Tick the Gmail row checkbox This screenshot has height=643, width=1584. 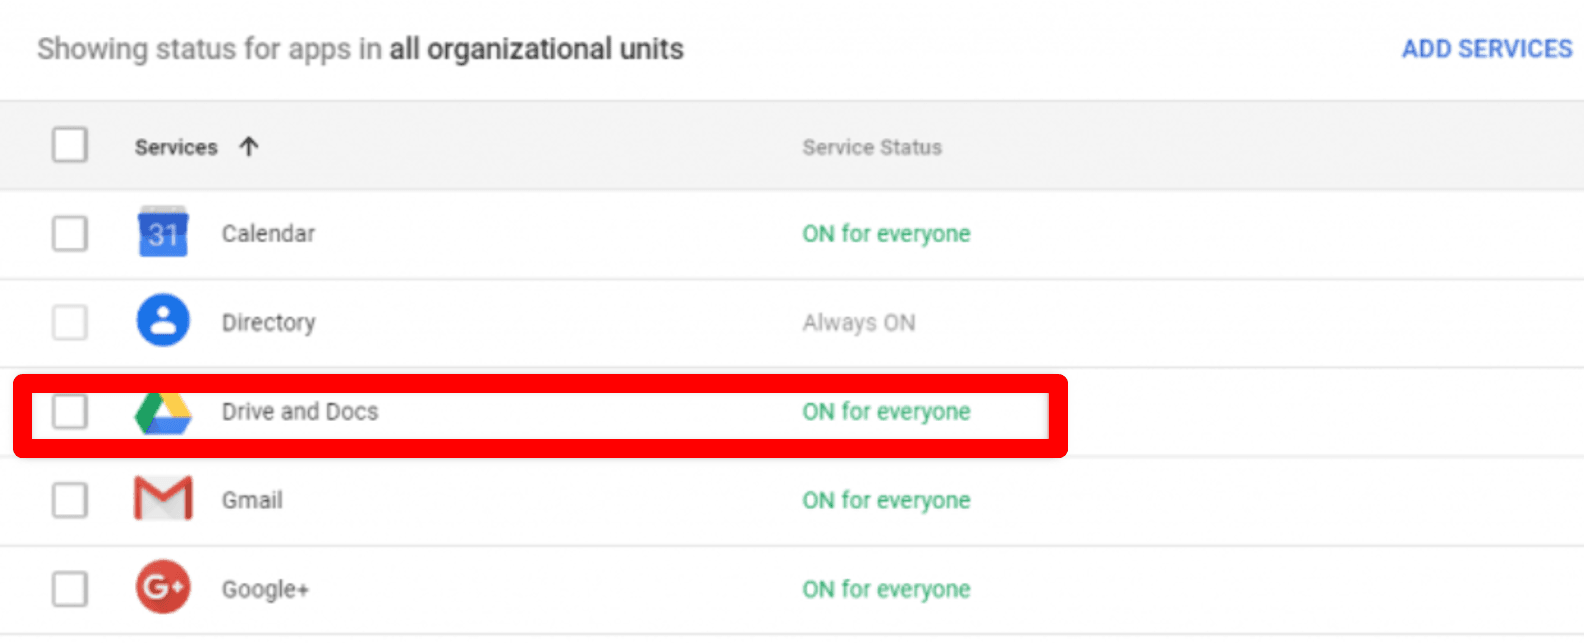pos(70,499)
